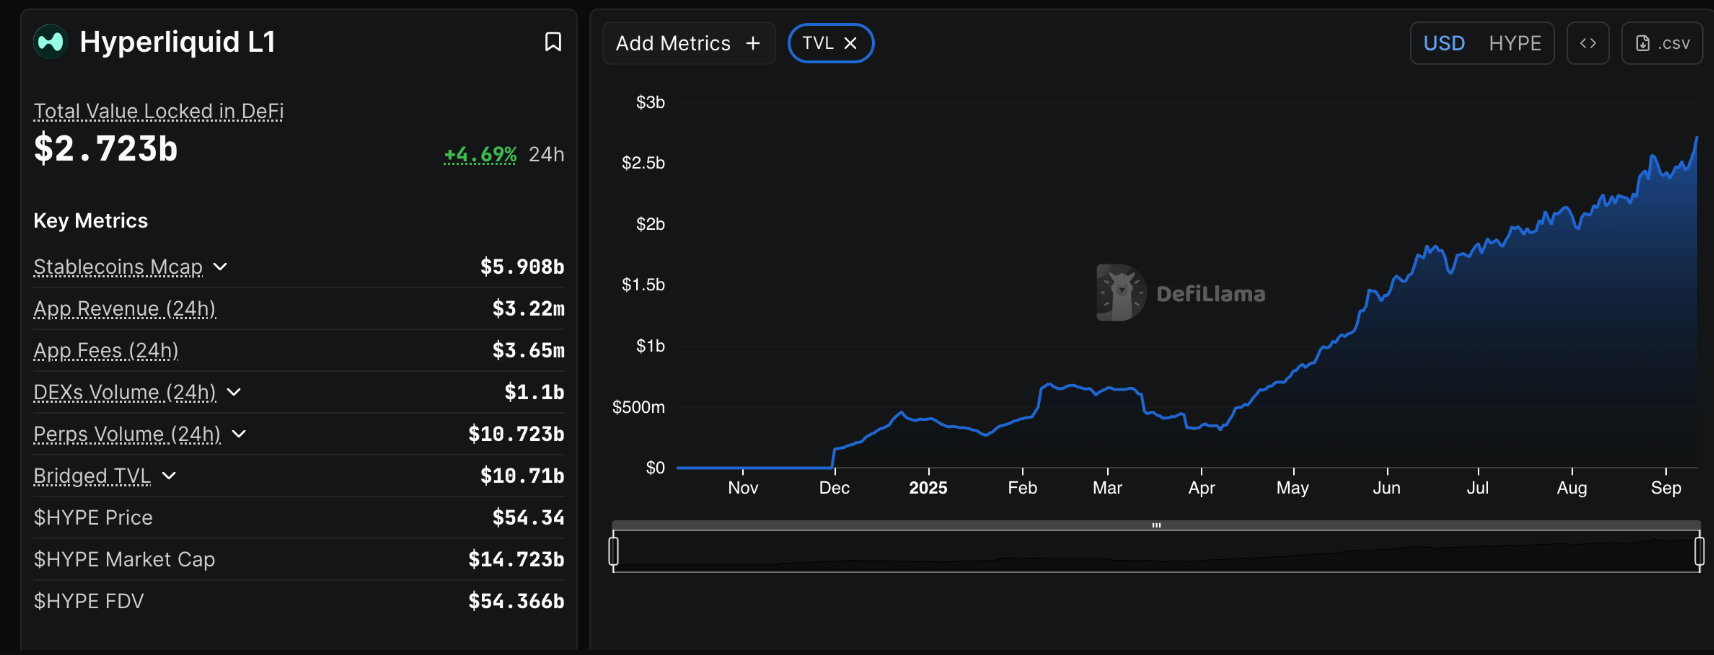Toggle the TVL metric chip

818,43
